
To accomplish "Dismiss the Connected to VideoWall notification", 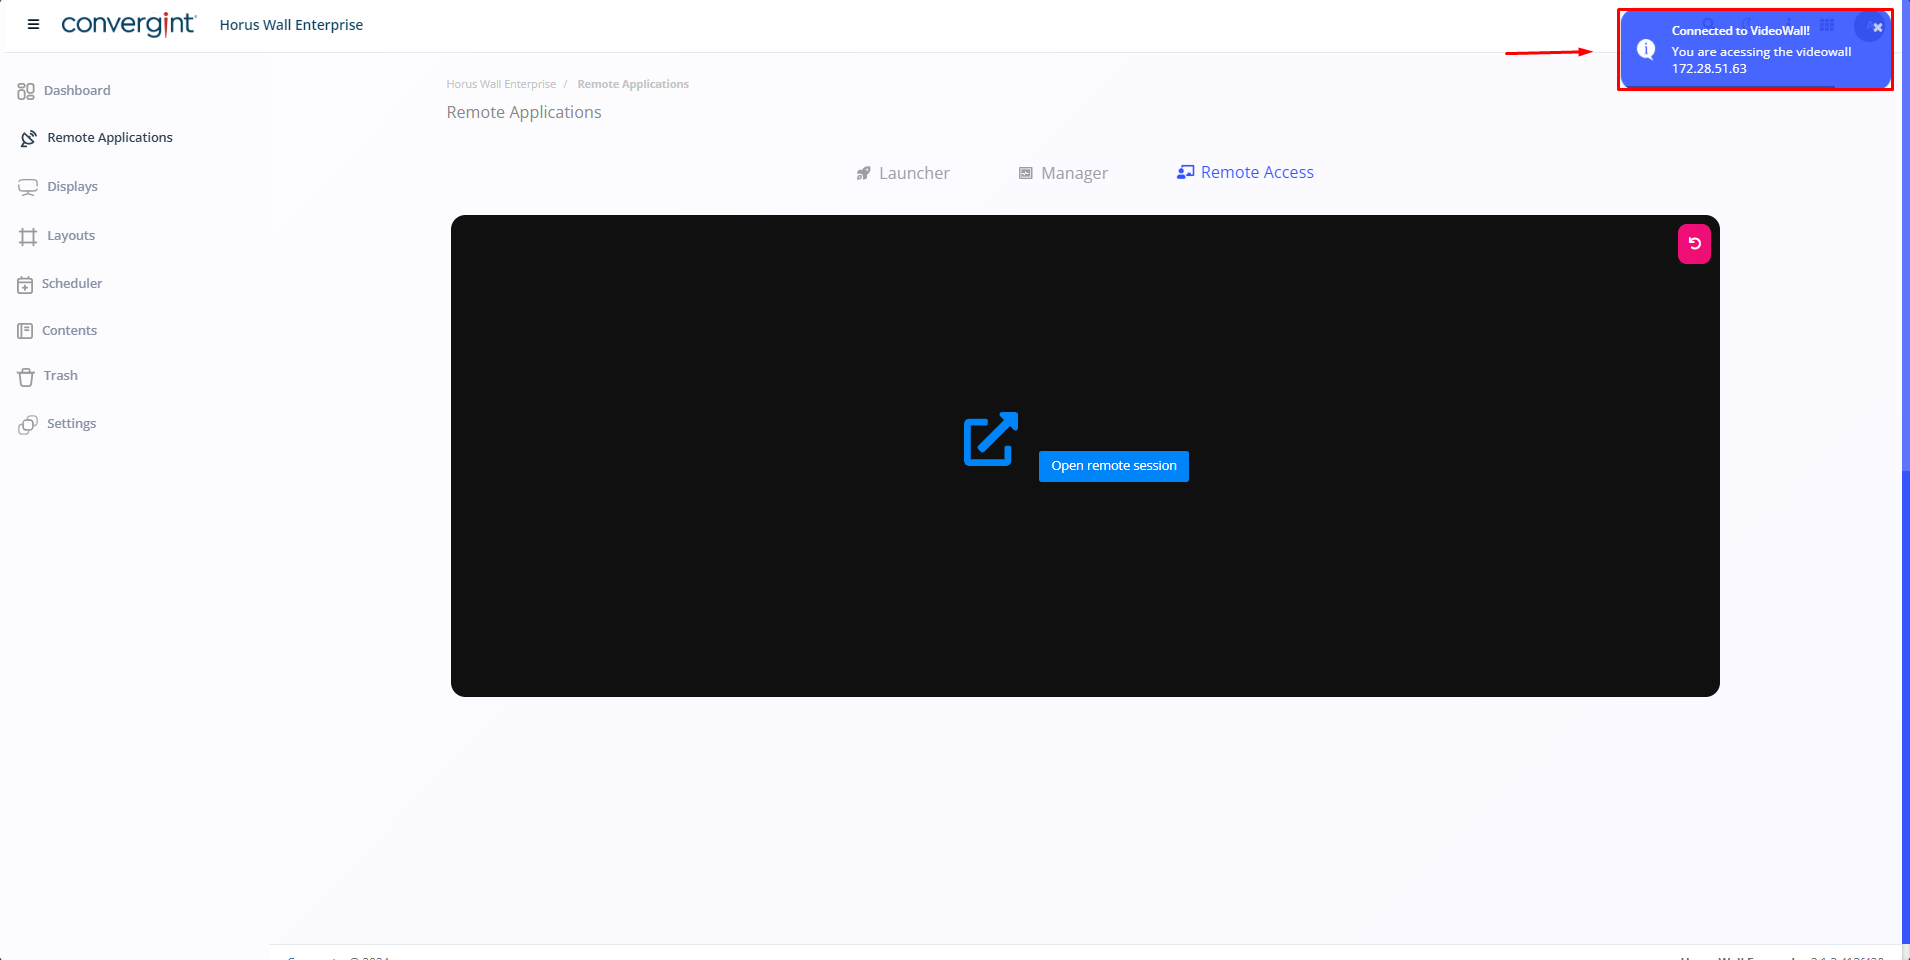I will coord(1877,28).
